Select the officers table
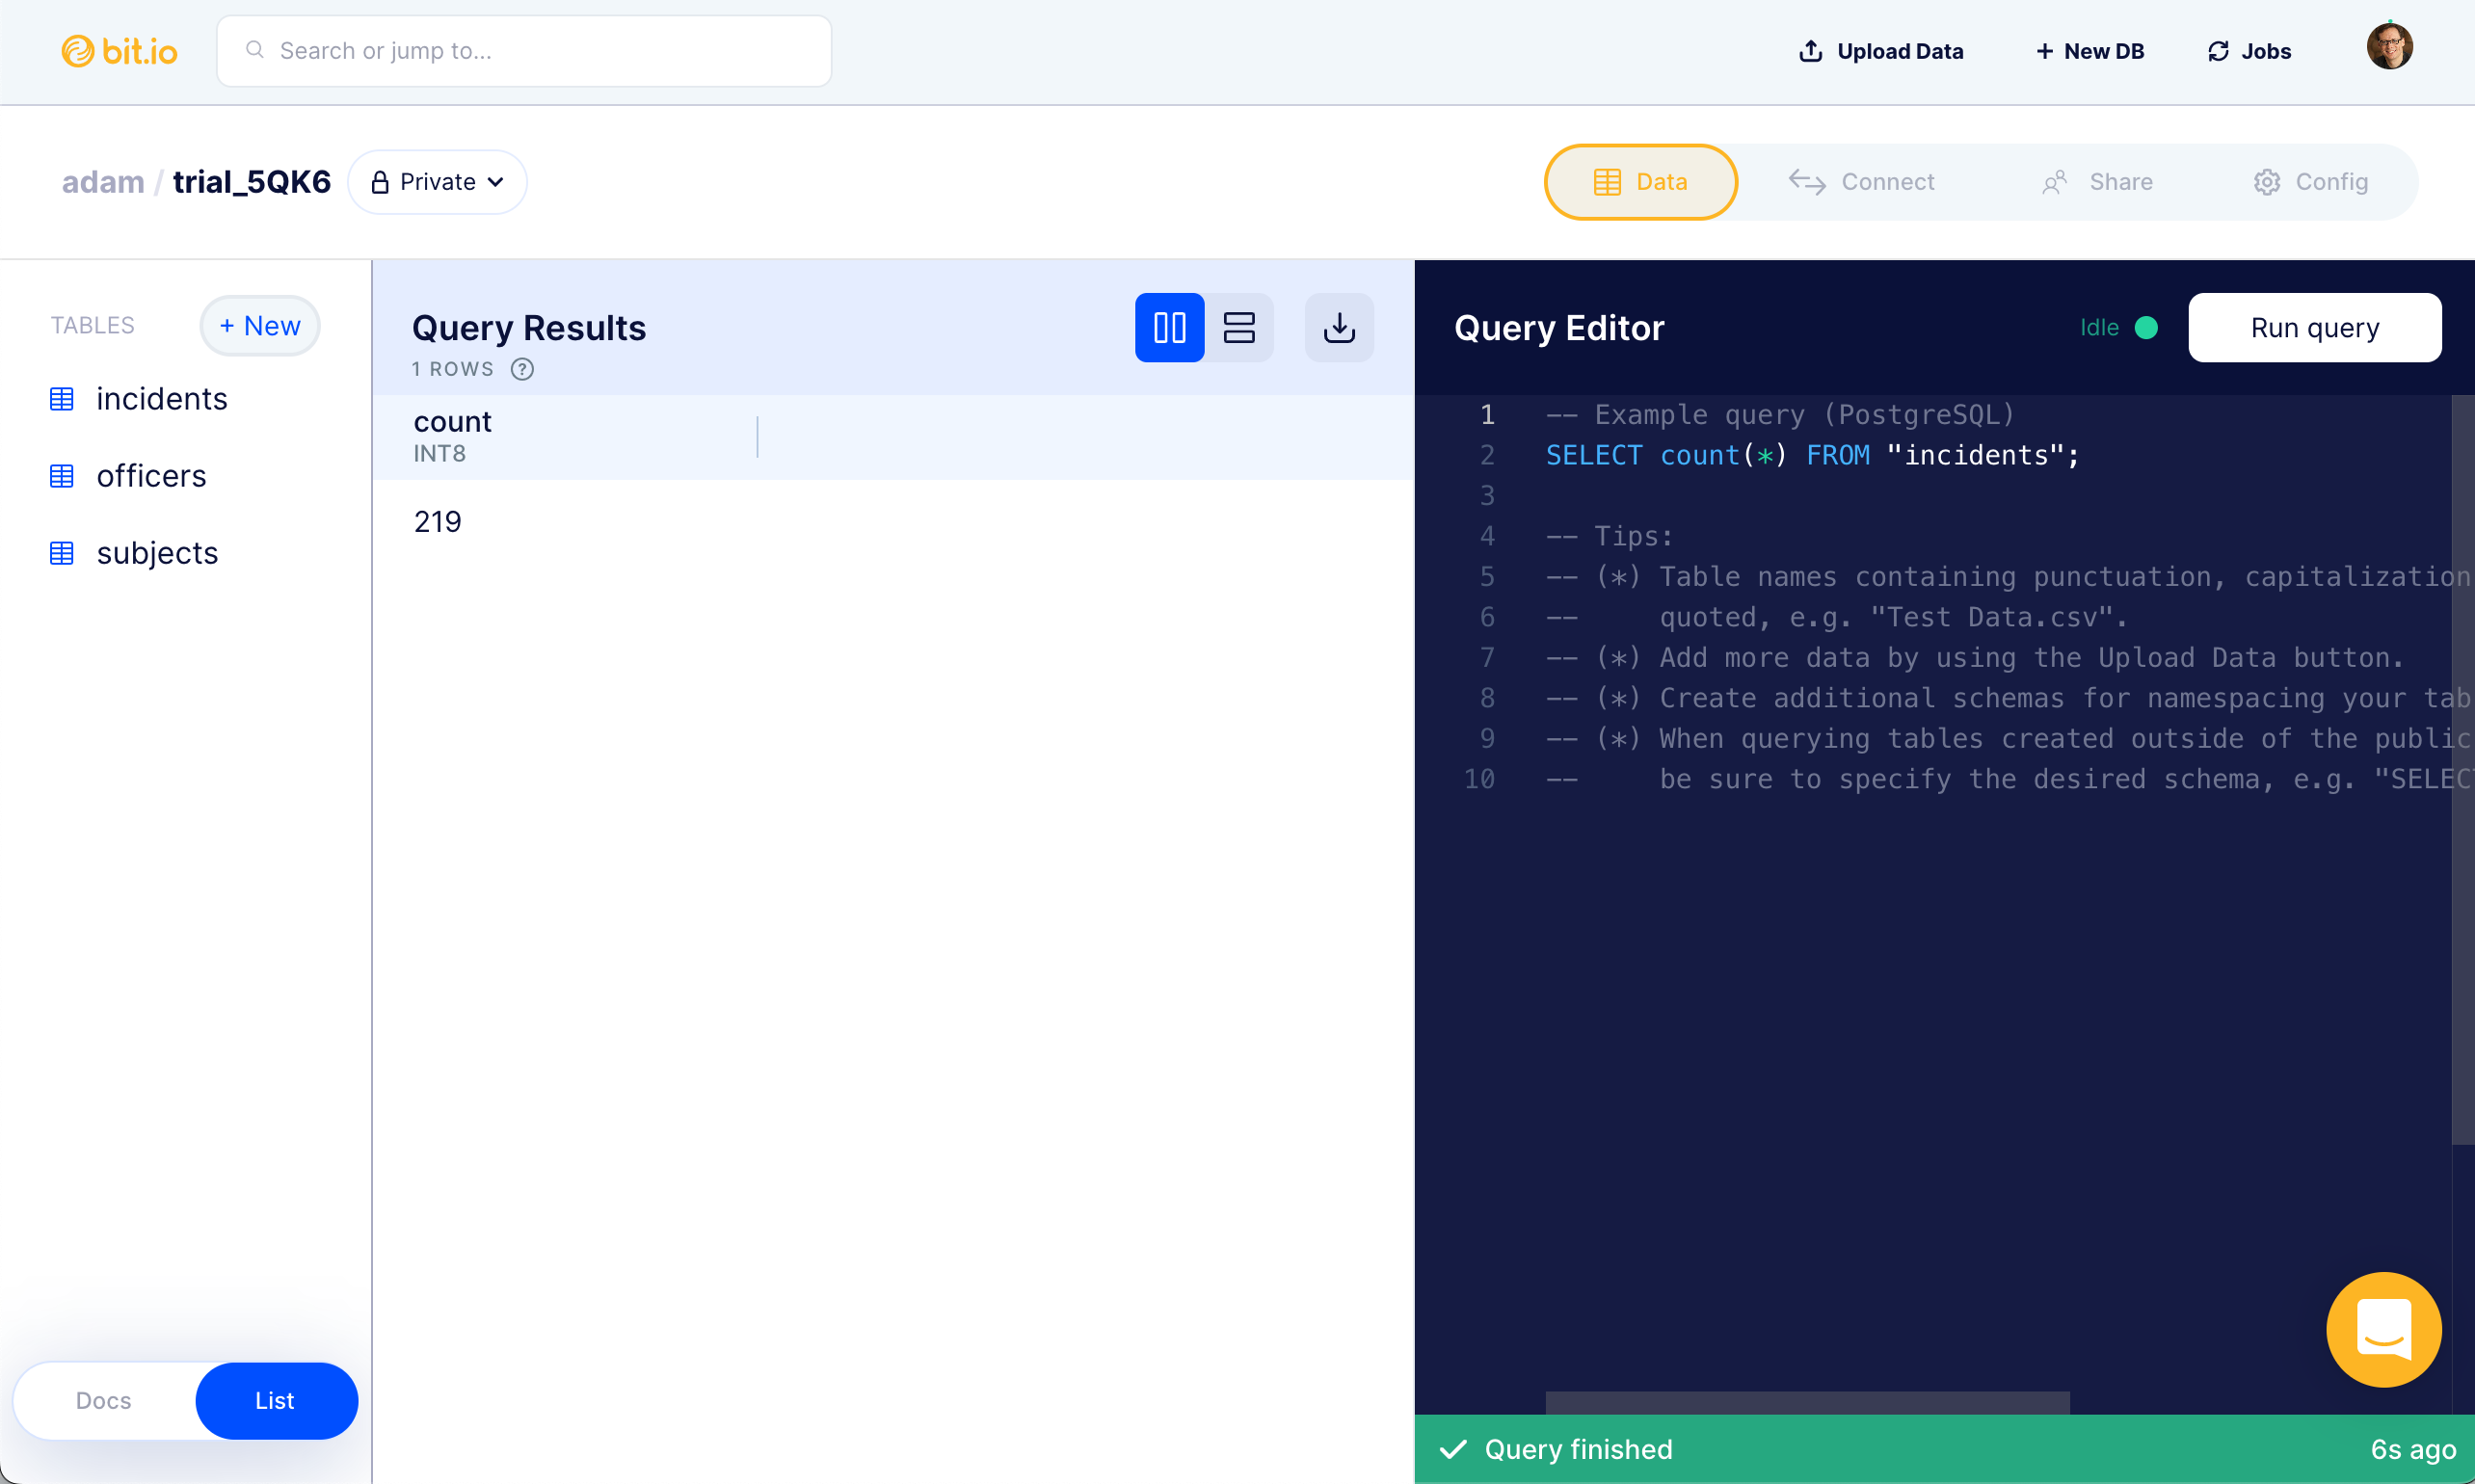This screenshot has height=1484, width=2475. click(x=151, y=476)
